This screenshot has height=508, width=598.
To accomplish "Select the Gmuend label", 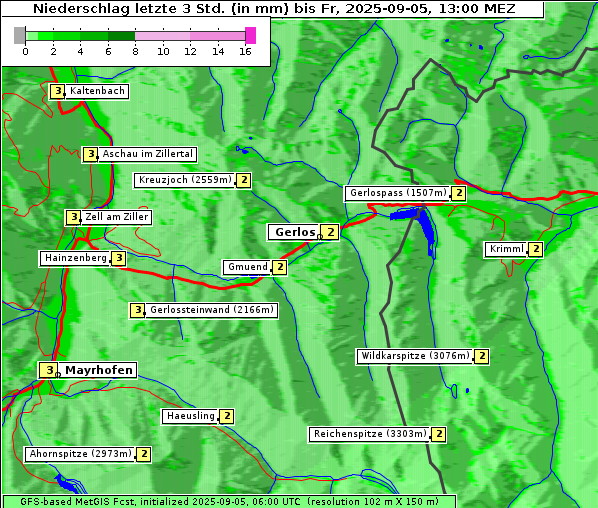I will [248, 267].
